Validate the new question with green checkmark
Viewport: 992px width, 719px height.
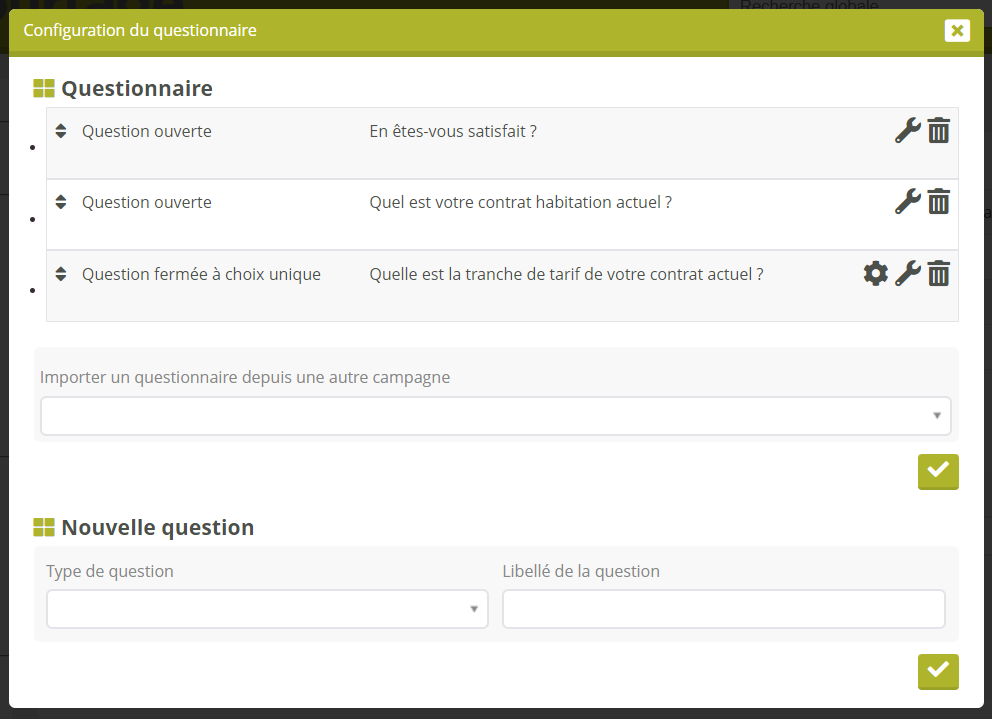[937, 671]
